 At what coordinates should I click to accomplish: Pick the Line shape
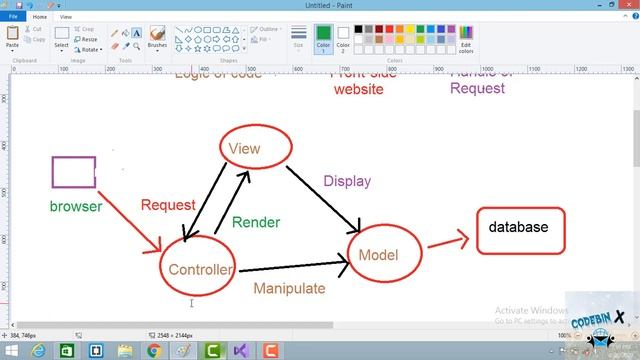click(x=179, y=30)
